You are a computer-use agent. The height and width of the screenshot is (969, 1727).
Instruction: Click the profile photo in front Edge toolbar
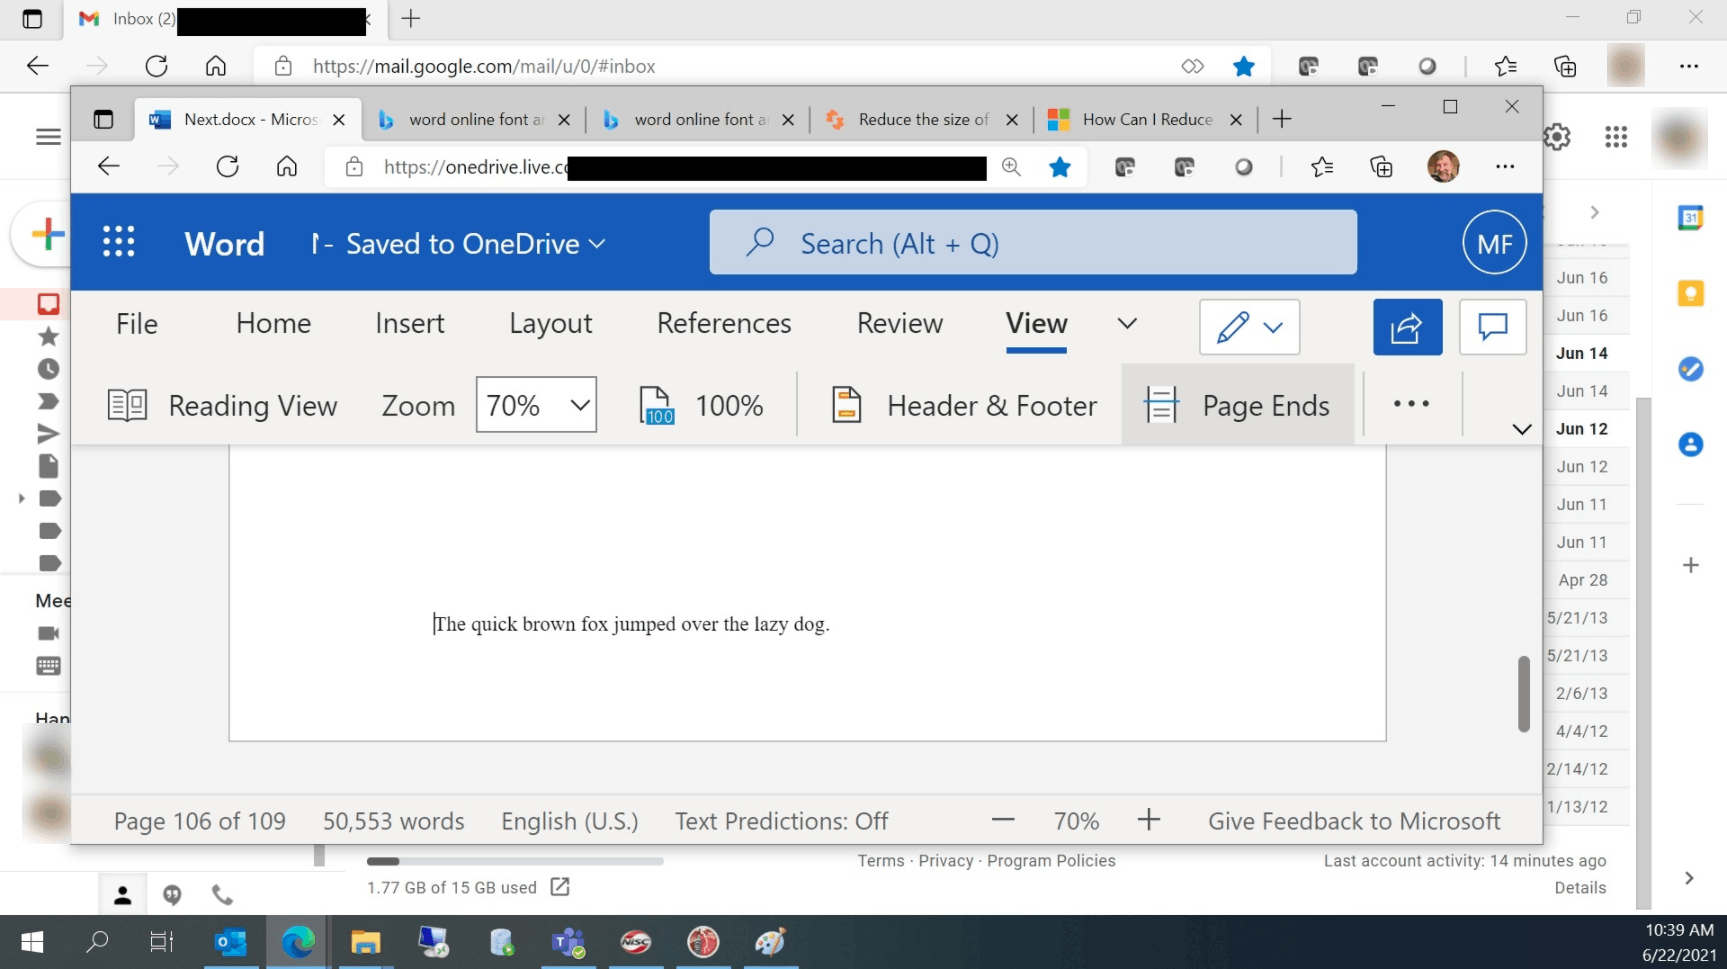tap(1442, 167)
